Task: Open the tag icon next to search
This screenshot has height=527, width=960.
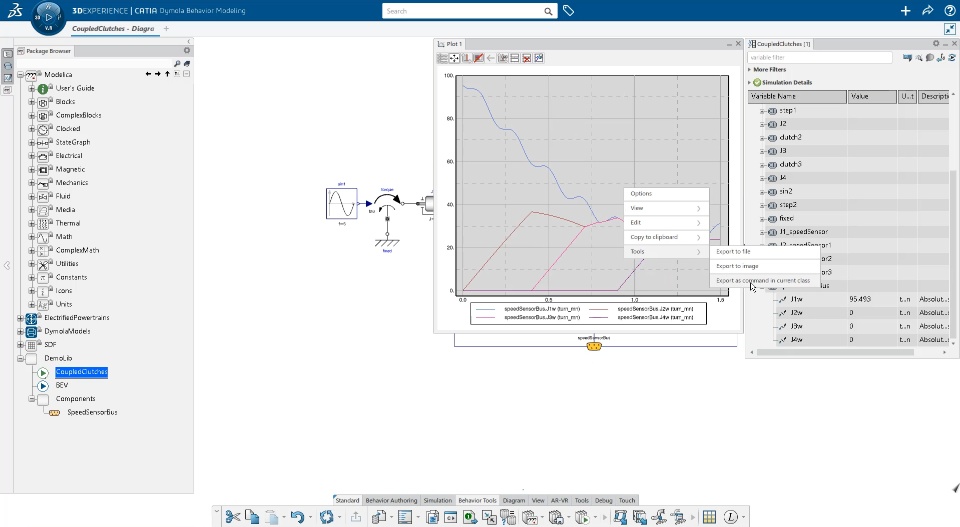Action: tap(568, 11)
